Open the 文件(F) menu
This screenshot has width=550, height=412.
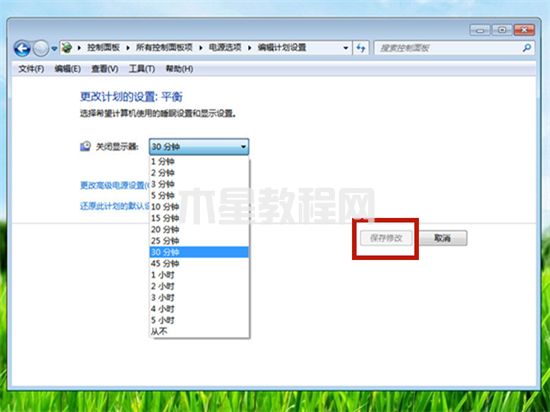tap(31, 69)
